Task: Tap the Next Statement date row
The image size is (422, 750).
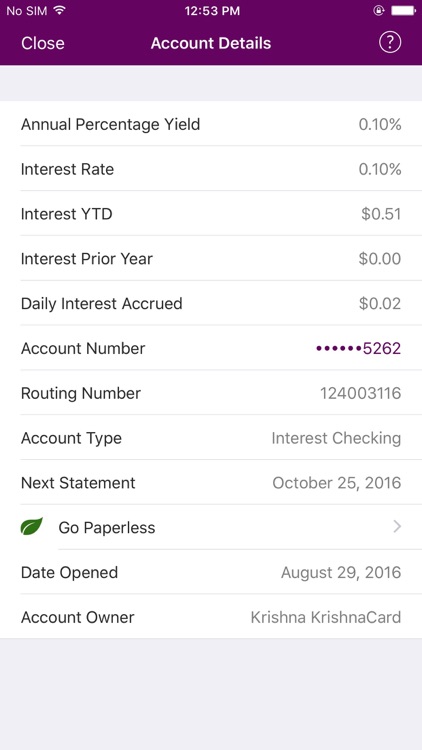Action: [x=211, y=483]
